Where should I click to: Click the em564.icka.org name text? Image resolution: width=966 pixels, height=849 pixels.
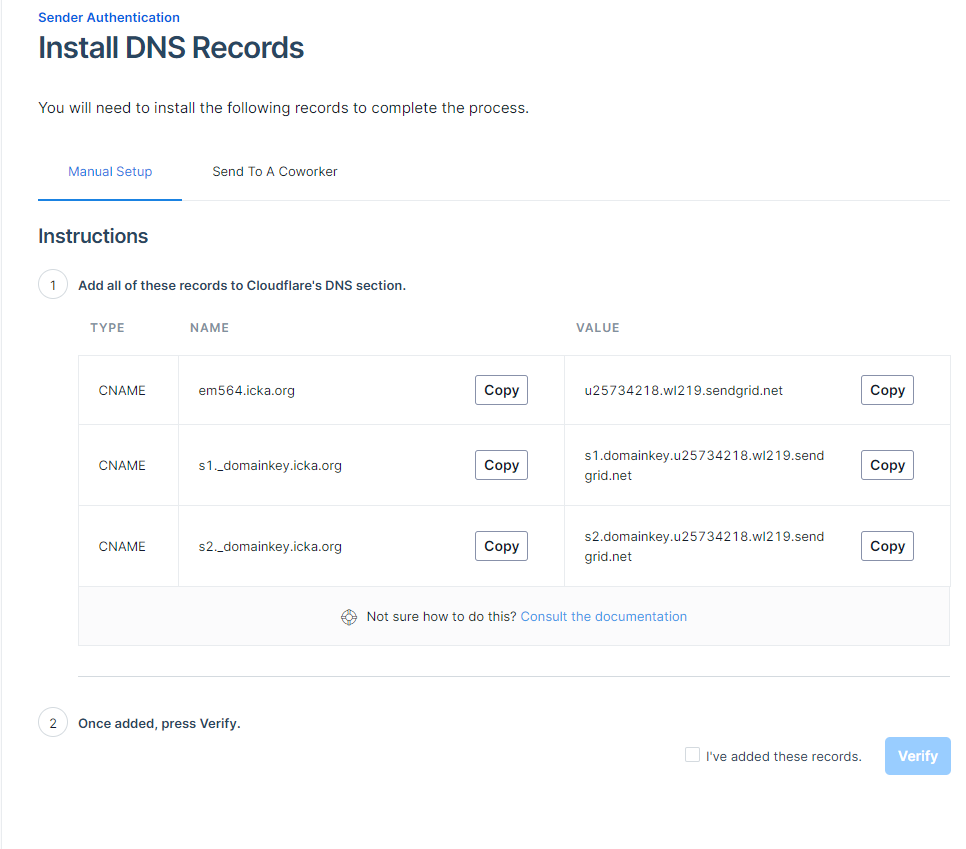coord(247,391)
